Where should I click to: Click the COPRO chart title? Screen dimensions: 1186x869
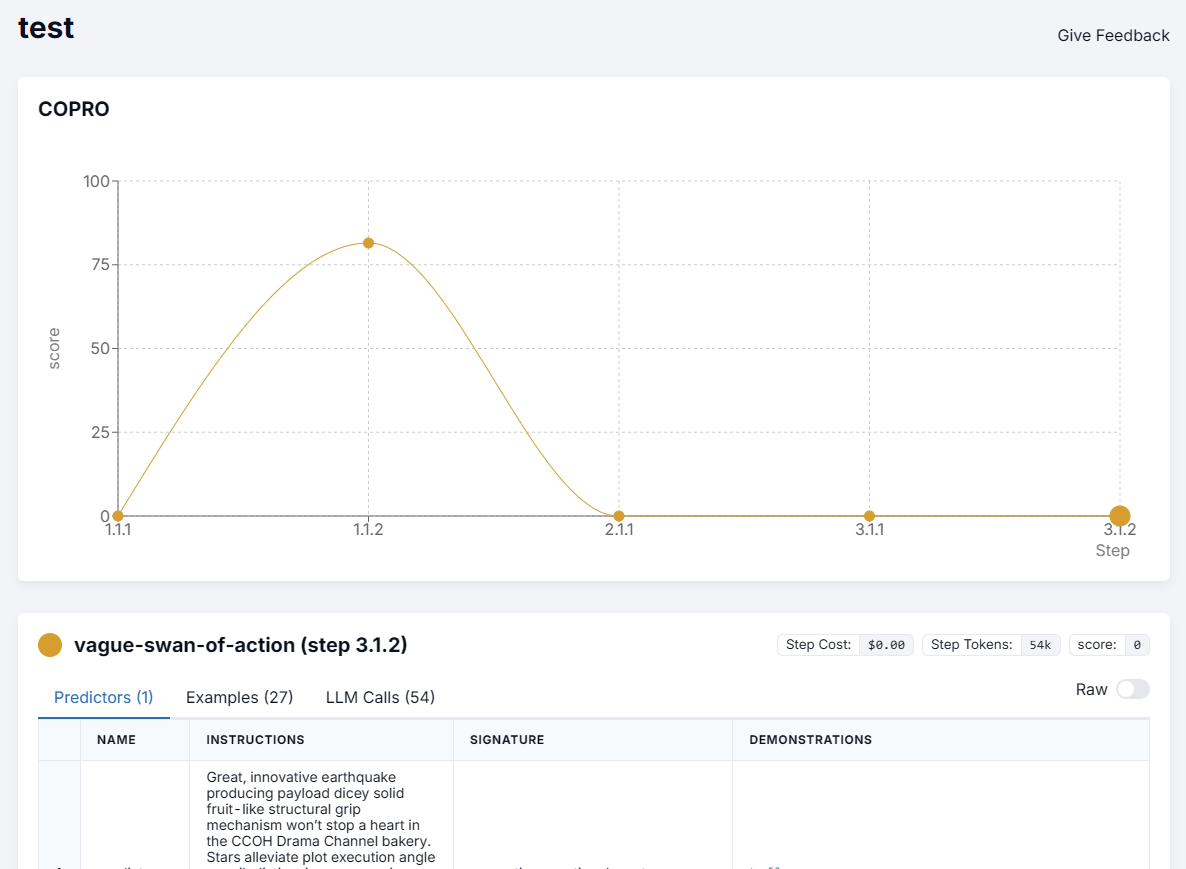(x=73, y=109)
